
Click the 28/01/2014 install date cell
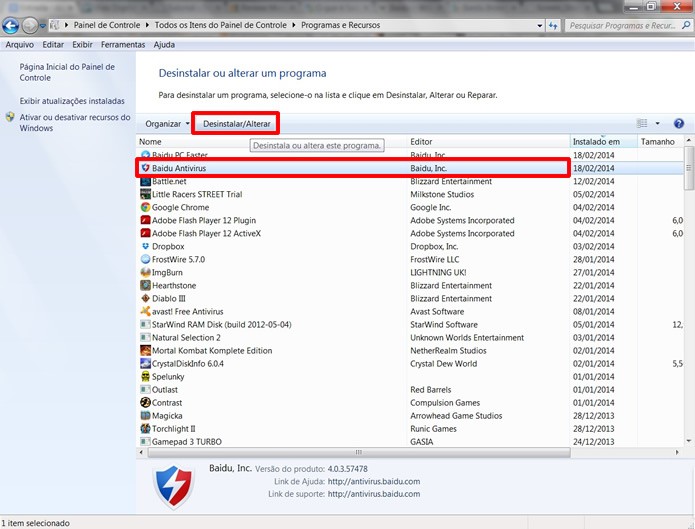(x=593, y=259)
